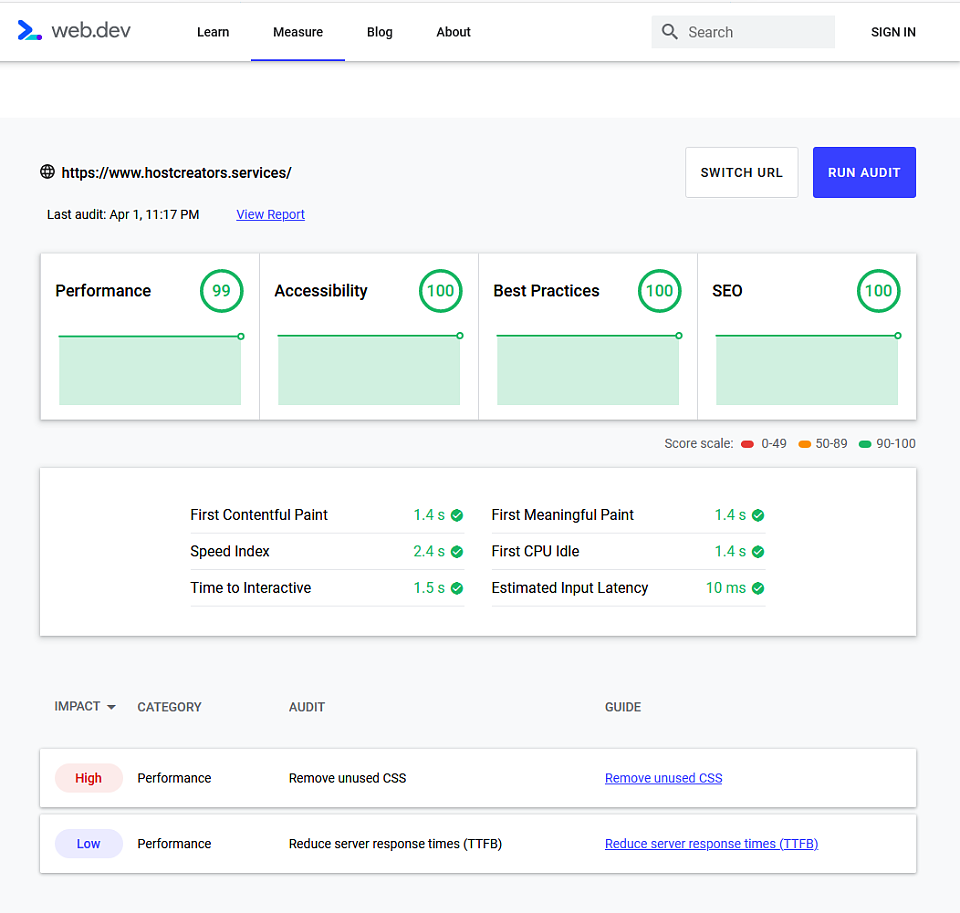The image size is (960, 913).
Task: Click the Speed Index value 2.4 s
Action: tap(429, 551)
